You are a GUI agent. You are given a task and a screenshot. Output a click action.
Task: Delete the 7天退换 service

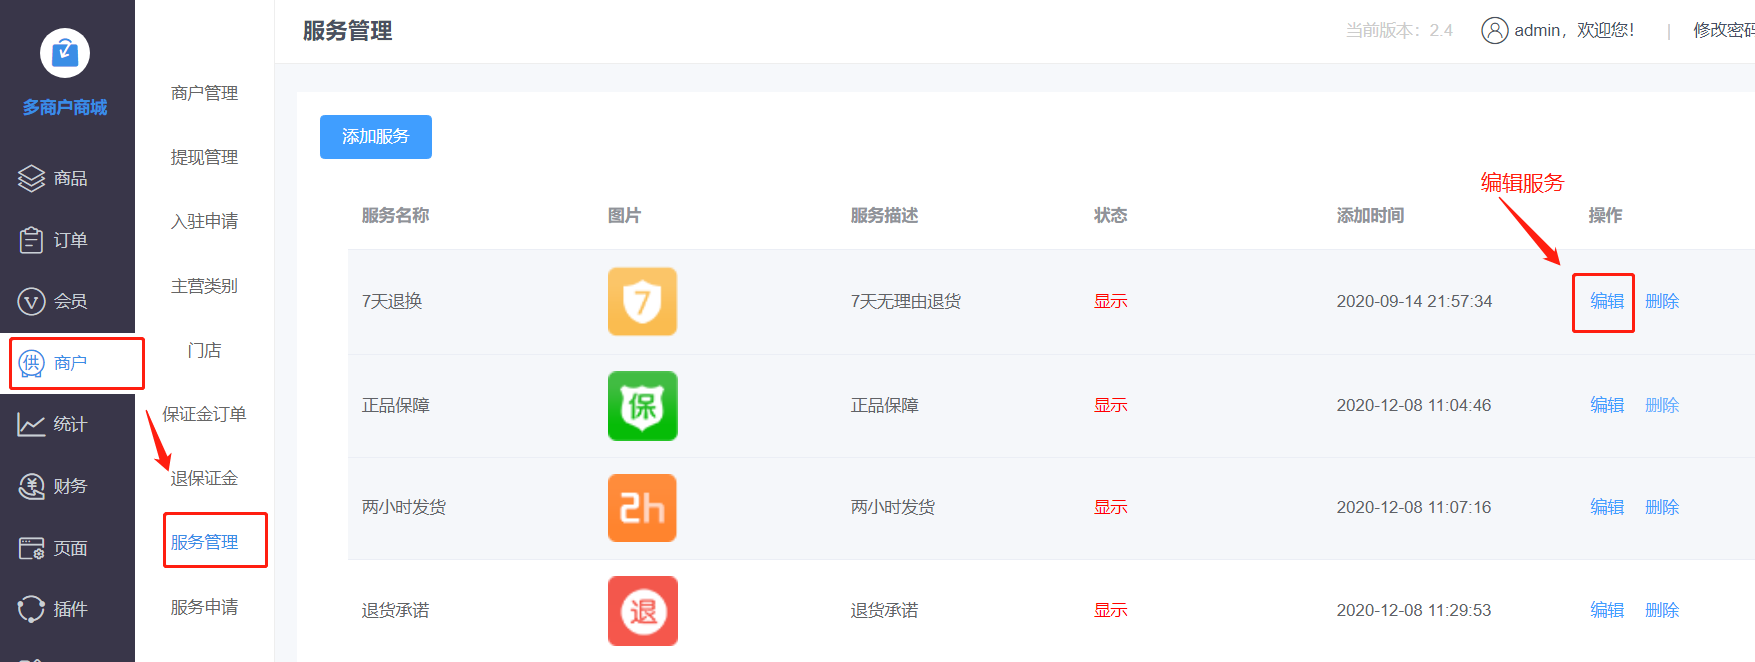1662,301
